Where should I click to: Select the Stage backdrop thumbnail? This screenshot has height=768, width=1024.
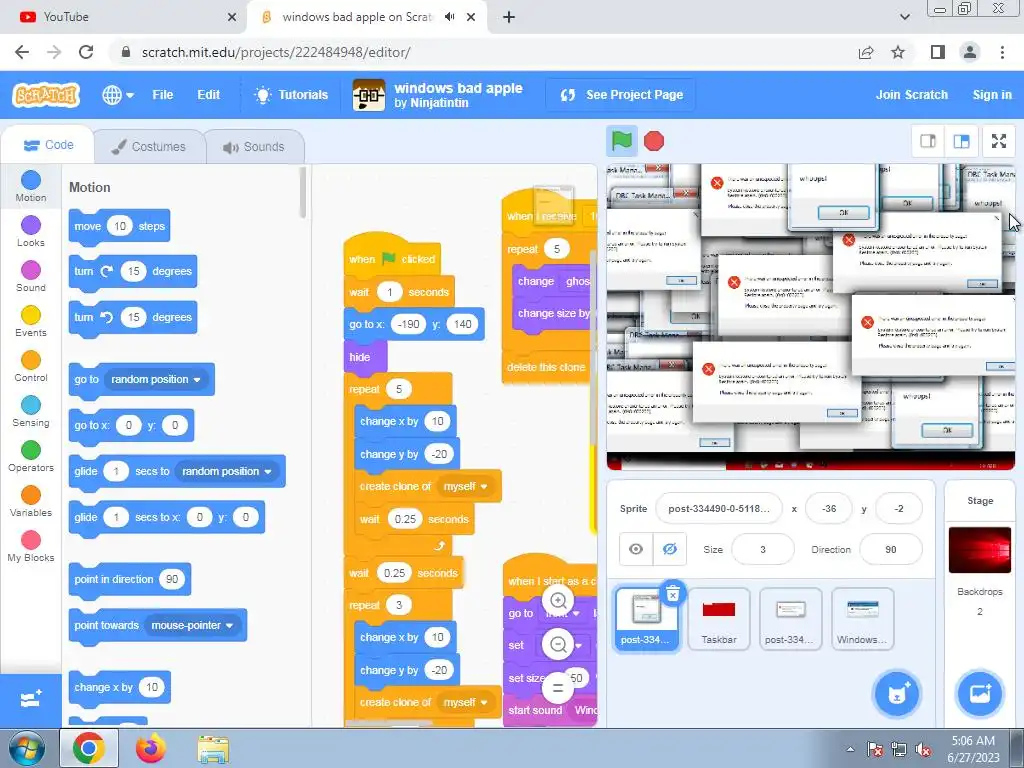[980, 550]
